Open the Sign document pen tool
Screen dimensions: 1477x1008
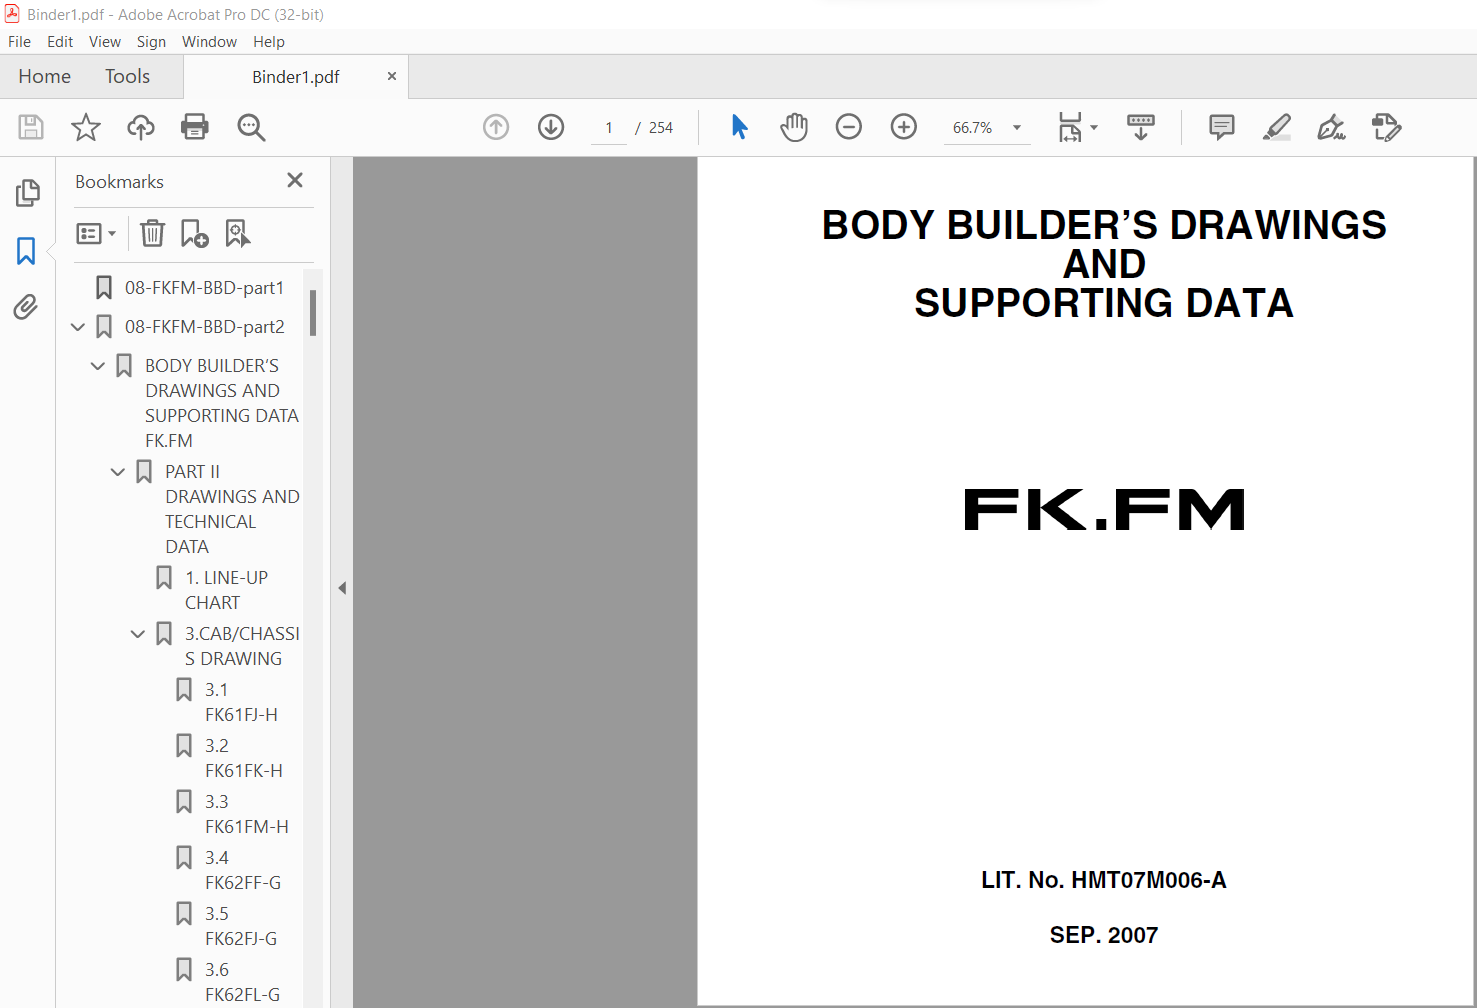pos(1331,127)
